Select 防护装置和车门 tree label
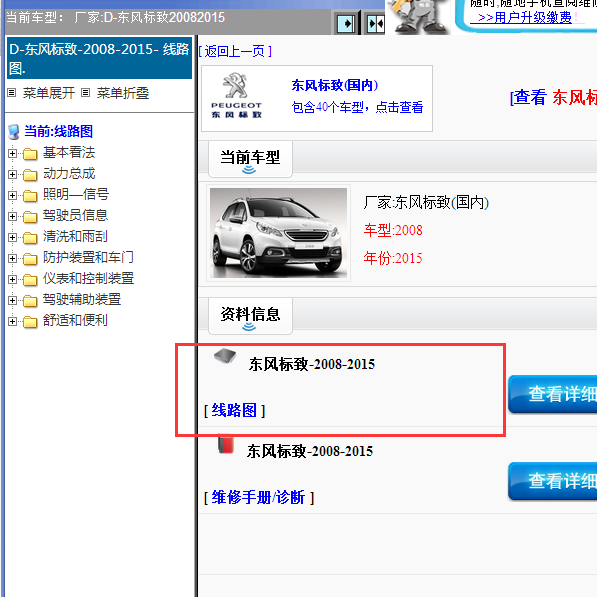597x597 pixels. (88, 257)
